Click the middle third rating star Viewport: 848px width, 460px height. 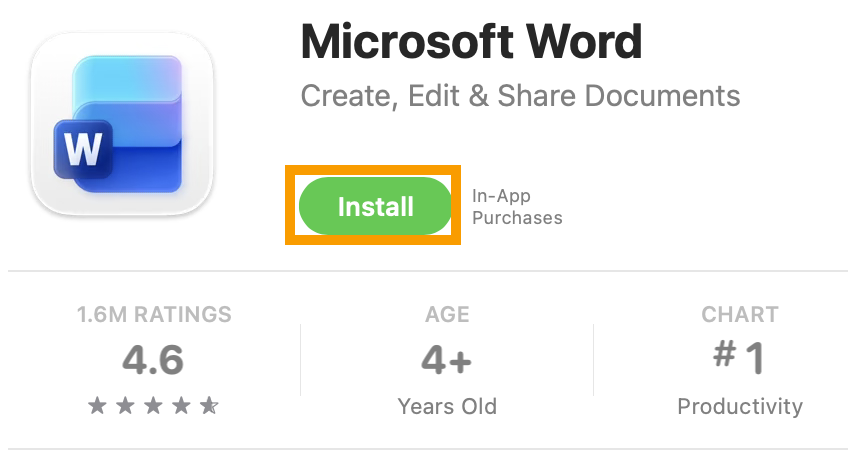click(153, 406)
